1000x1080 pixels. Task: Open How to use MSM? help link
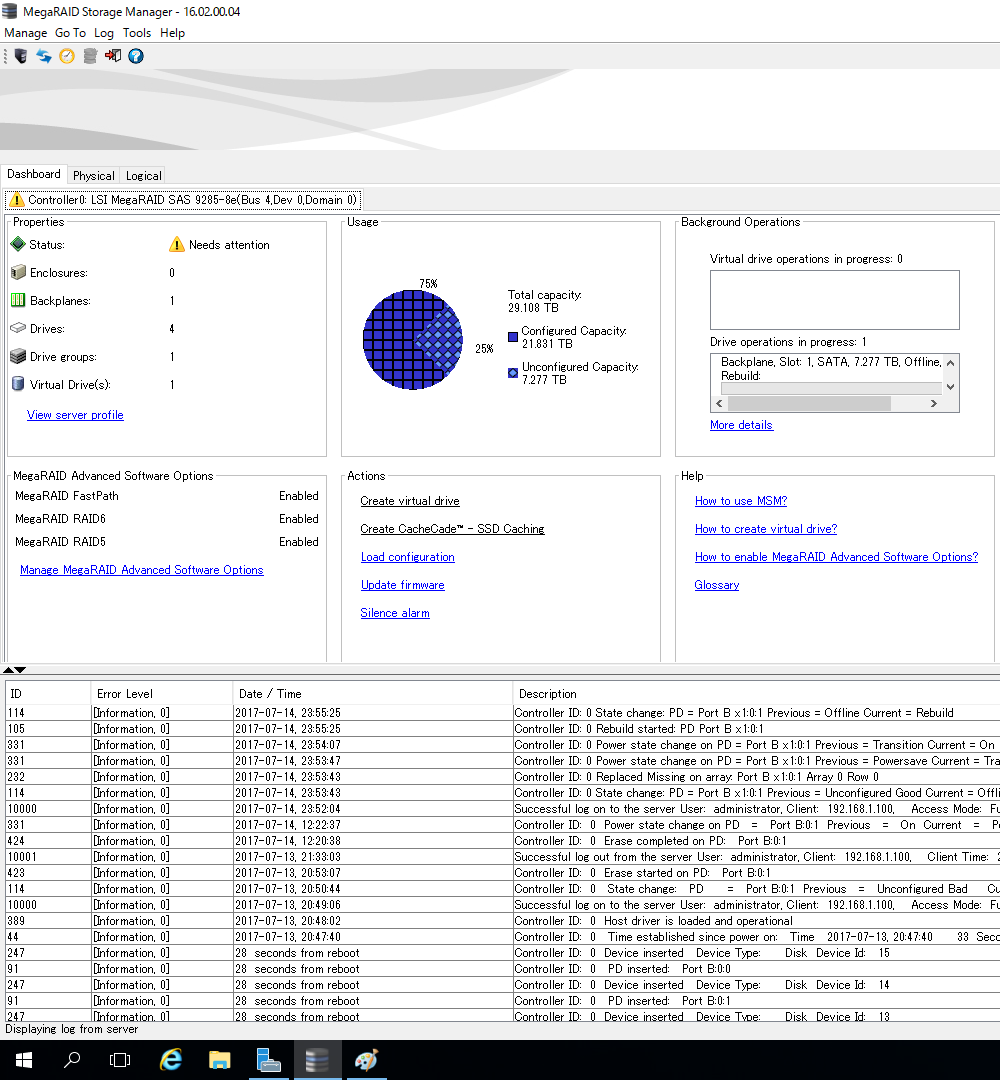[741, 501]
